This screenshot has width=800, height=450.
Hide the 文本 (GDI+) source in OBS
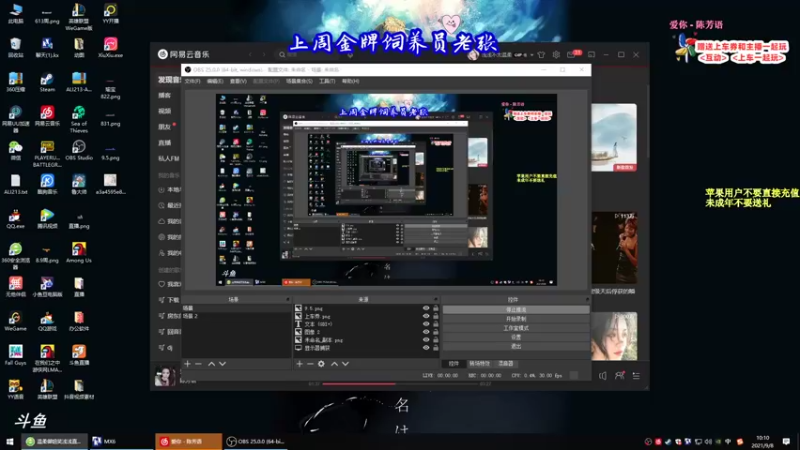pyautogui.click(x=426, y=324)
